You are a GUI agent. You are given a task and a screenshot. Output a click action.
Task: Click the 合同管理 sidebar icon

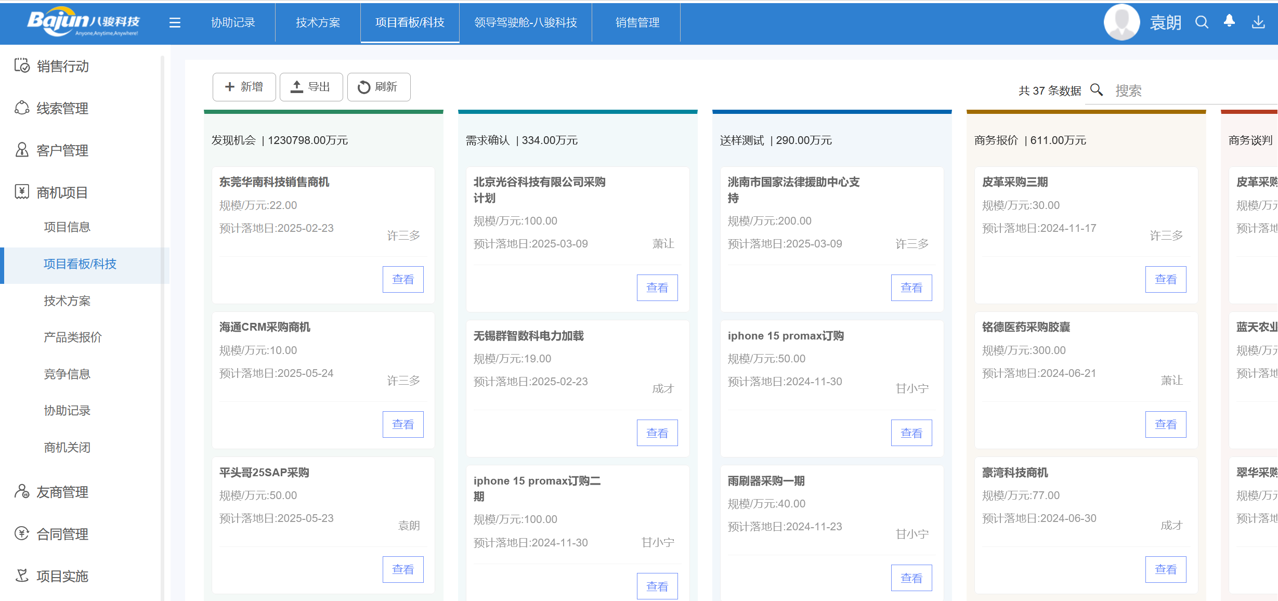(x=20, y=533)
